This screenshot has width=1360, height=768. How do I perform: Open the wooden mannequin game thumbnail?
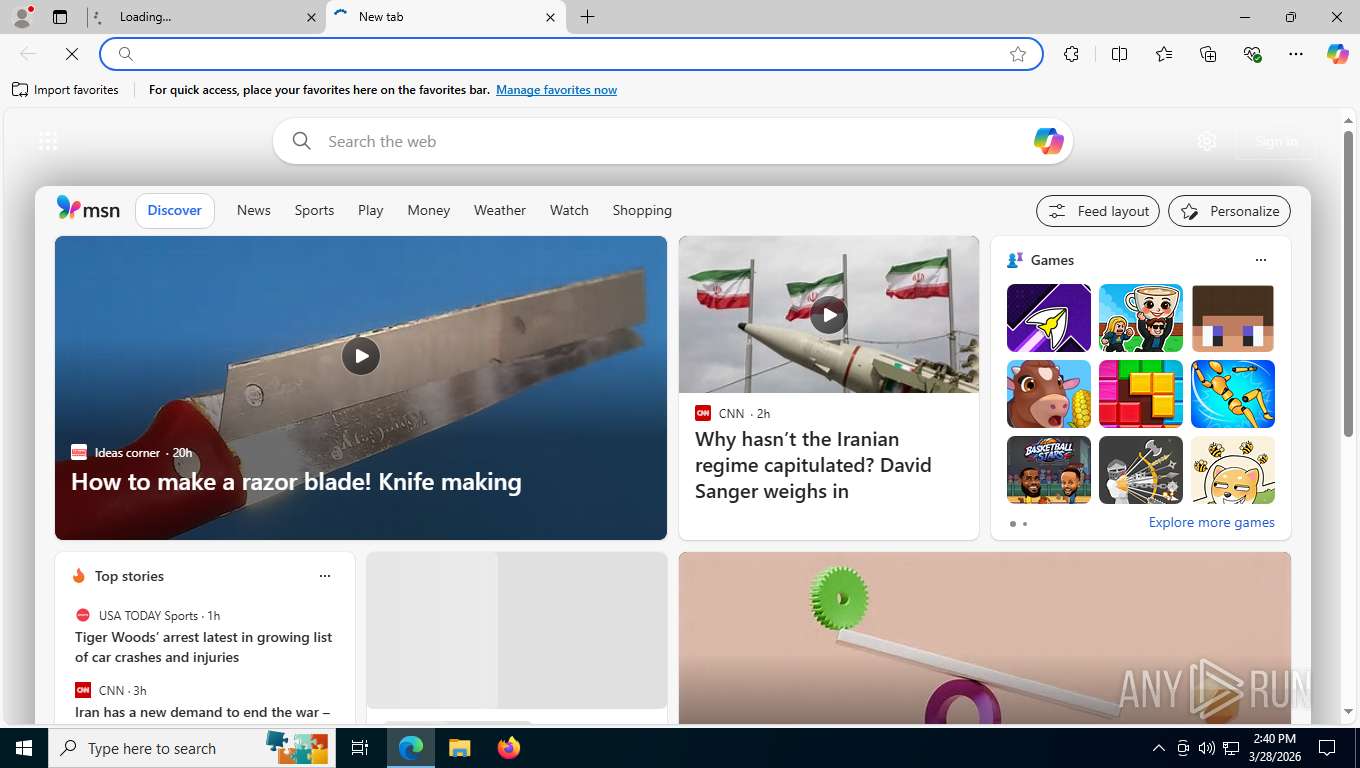coord(1233,394)
